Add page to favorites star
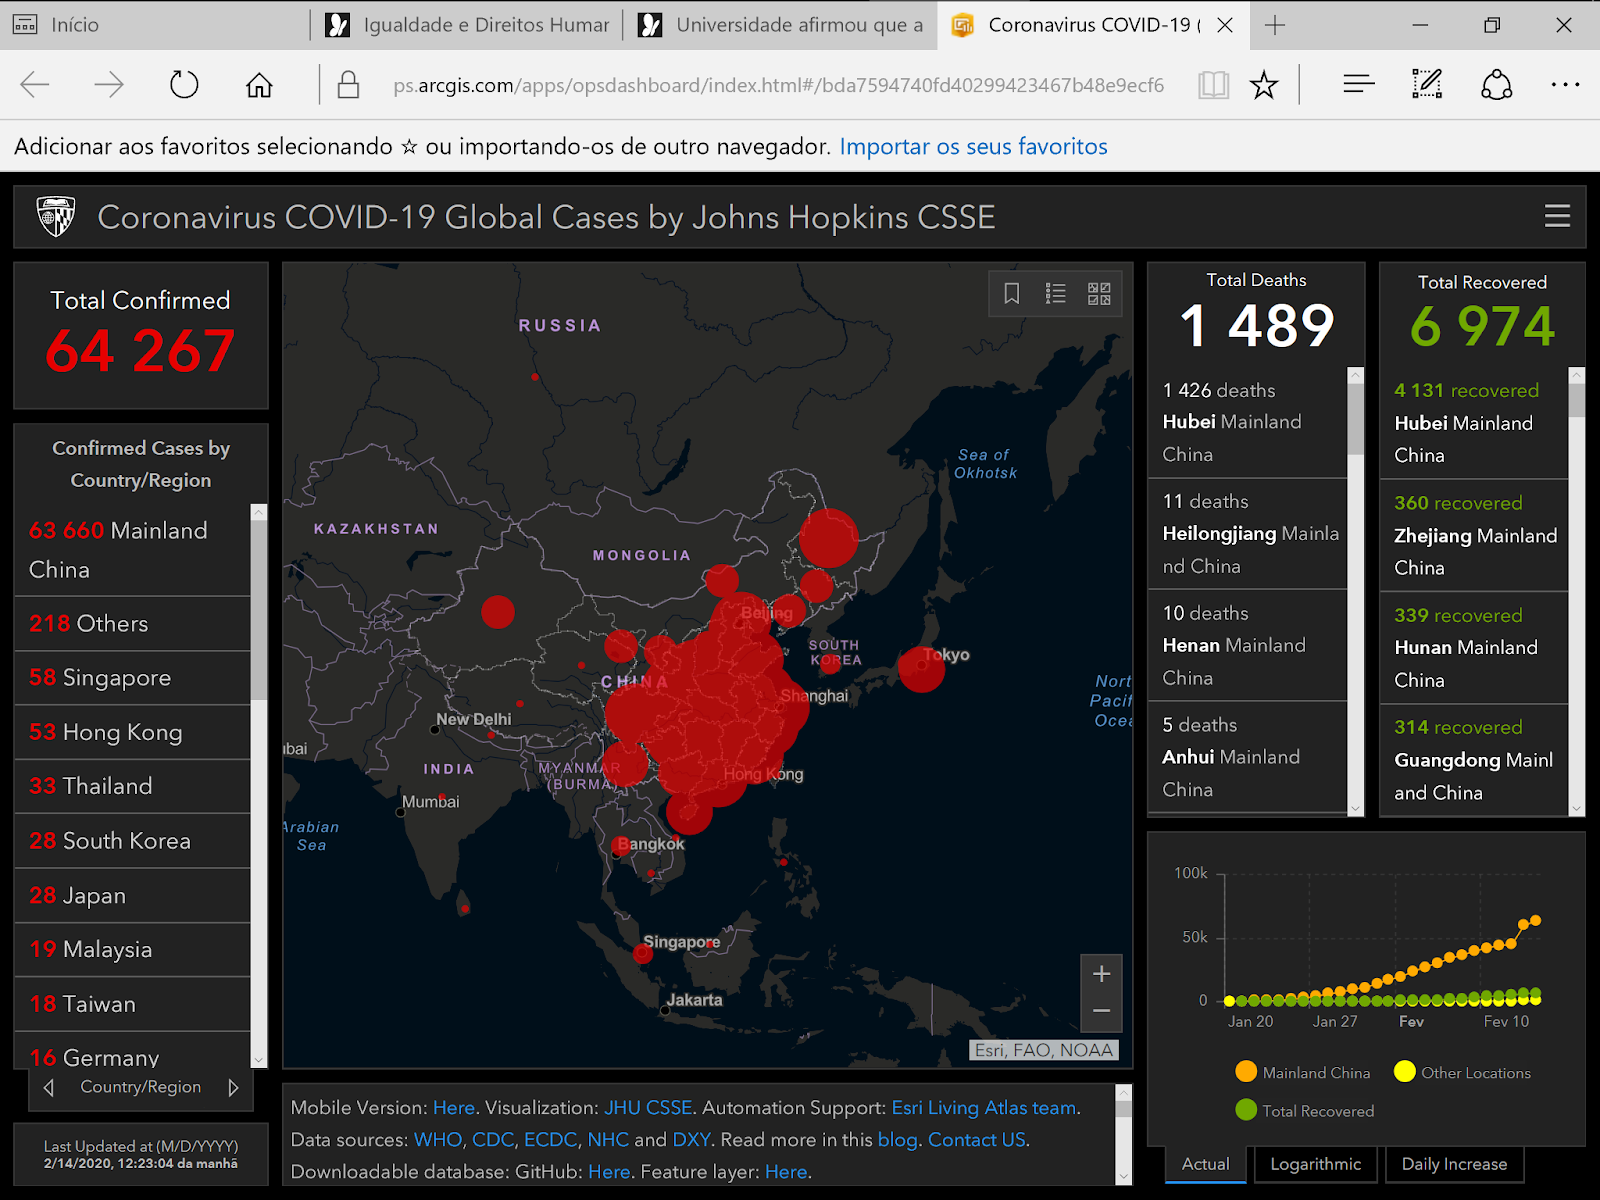The image size is (1600, 1200). pyautogui.click(x=1264, y=85)
